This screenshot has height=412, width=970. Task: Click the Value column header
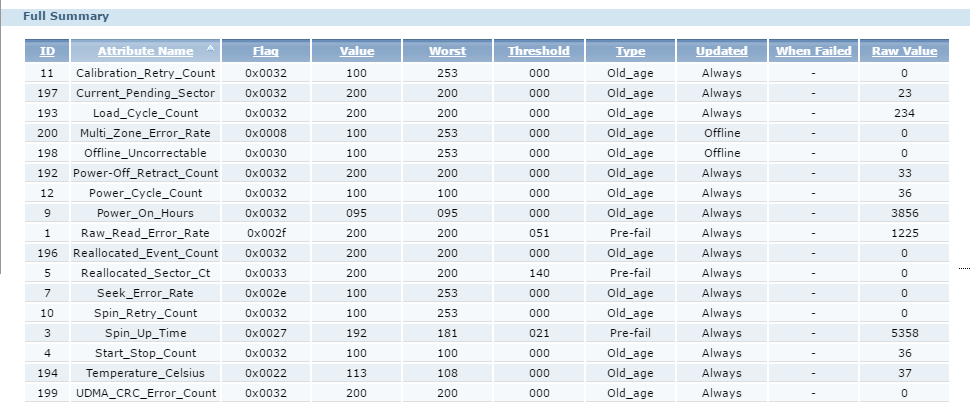click(x=356, y=51)
